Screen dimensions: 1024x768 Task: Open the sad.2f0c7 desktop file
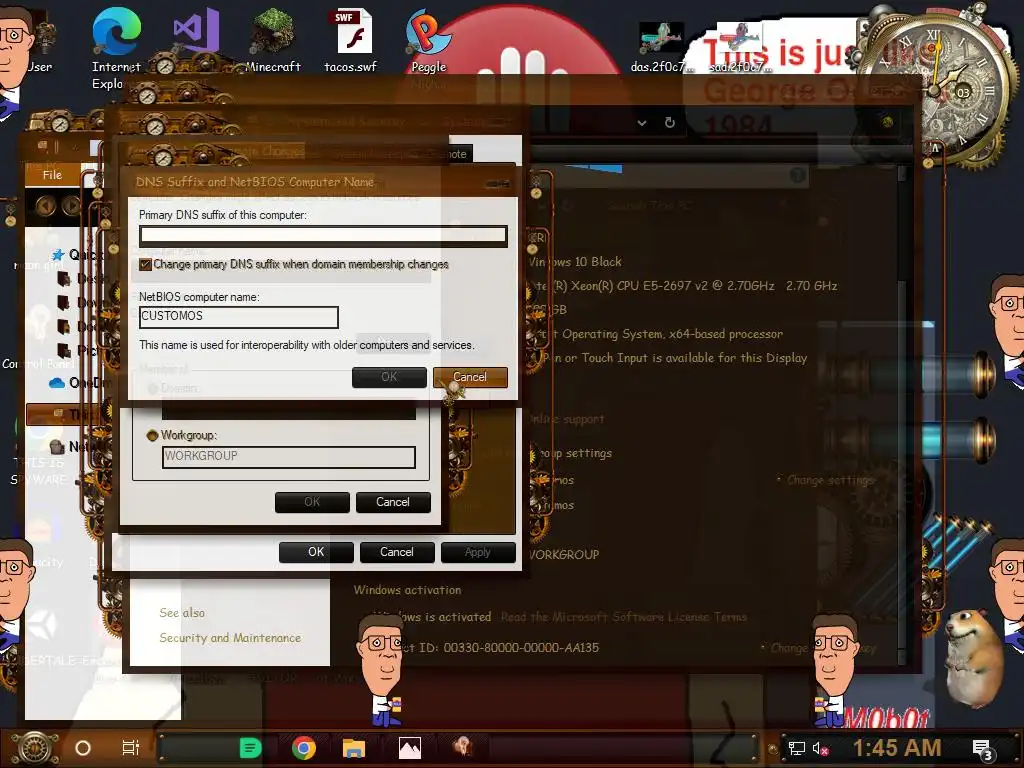(x=740, y=47)
